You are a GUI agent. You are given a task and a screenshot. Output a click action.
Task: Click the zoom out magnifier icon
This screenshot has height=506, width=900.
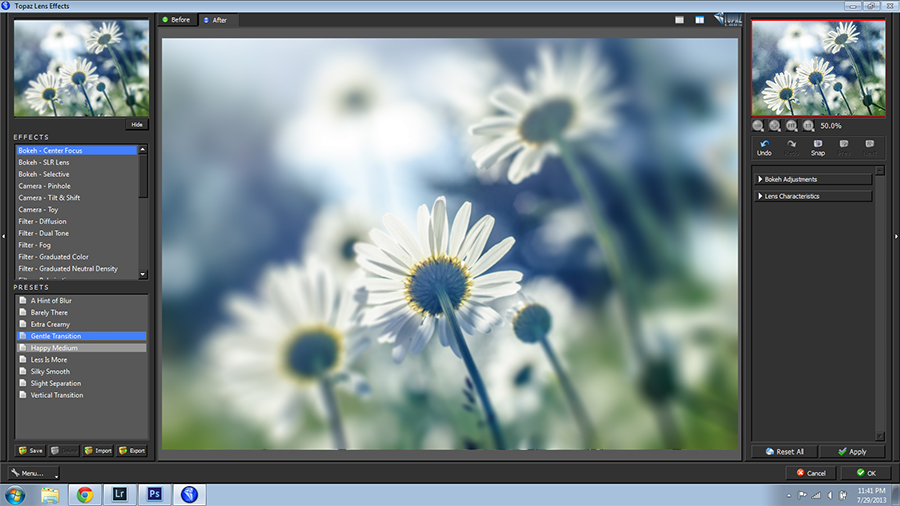click(x=758, y=126)
